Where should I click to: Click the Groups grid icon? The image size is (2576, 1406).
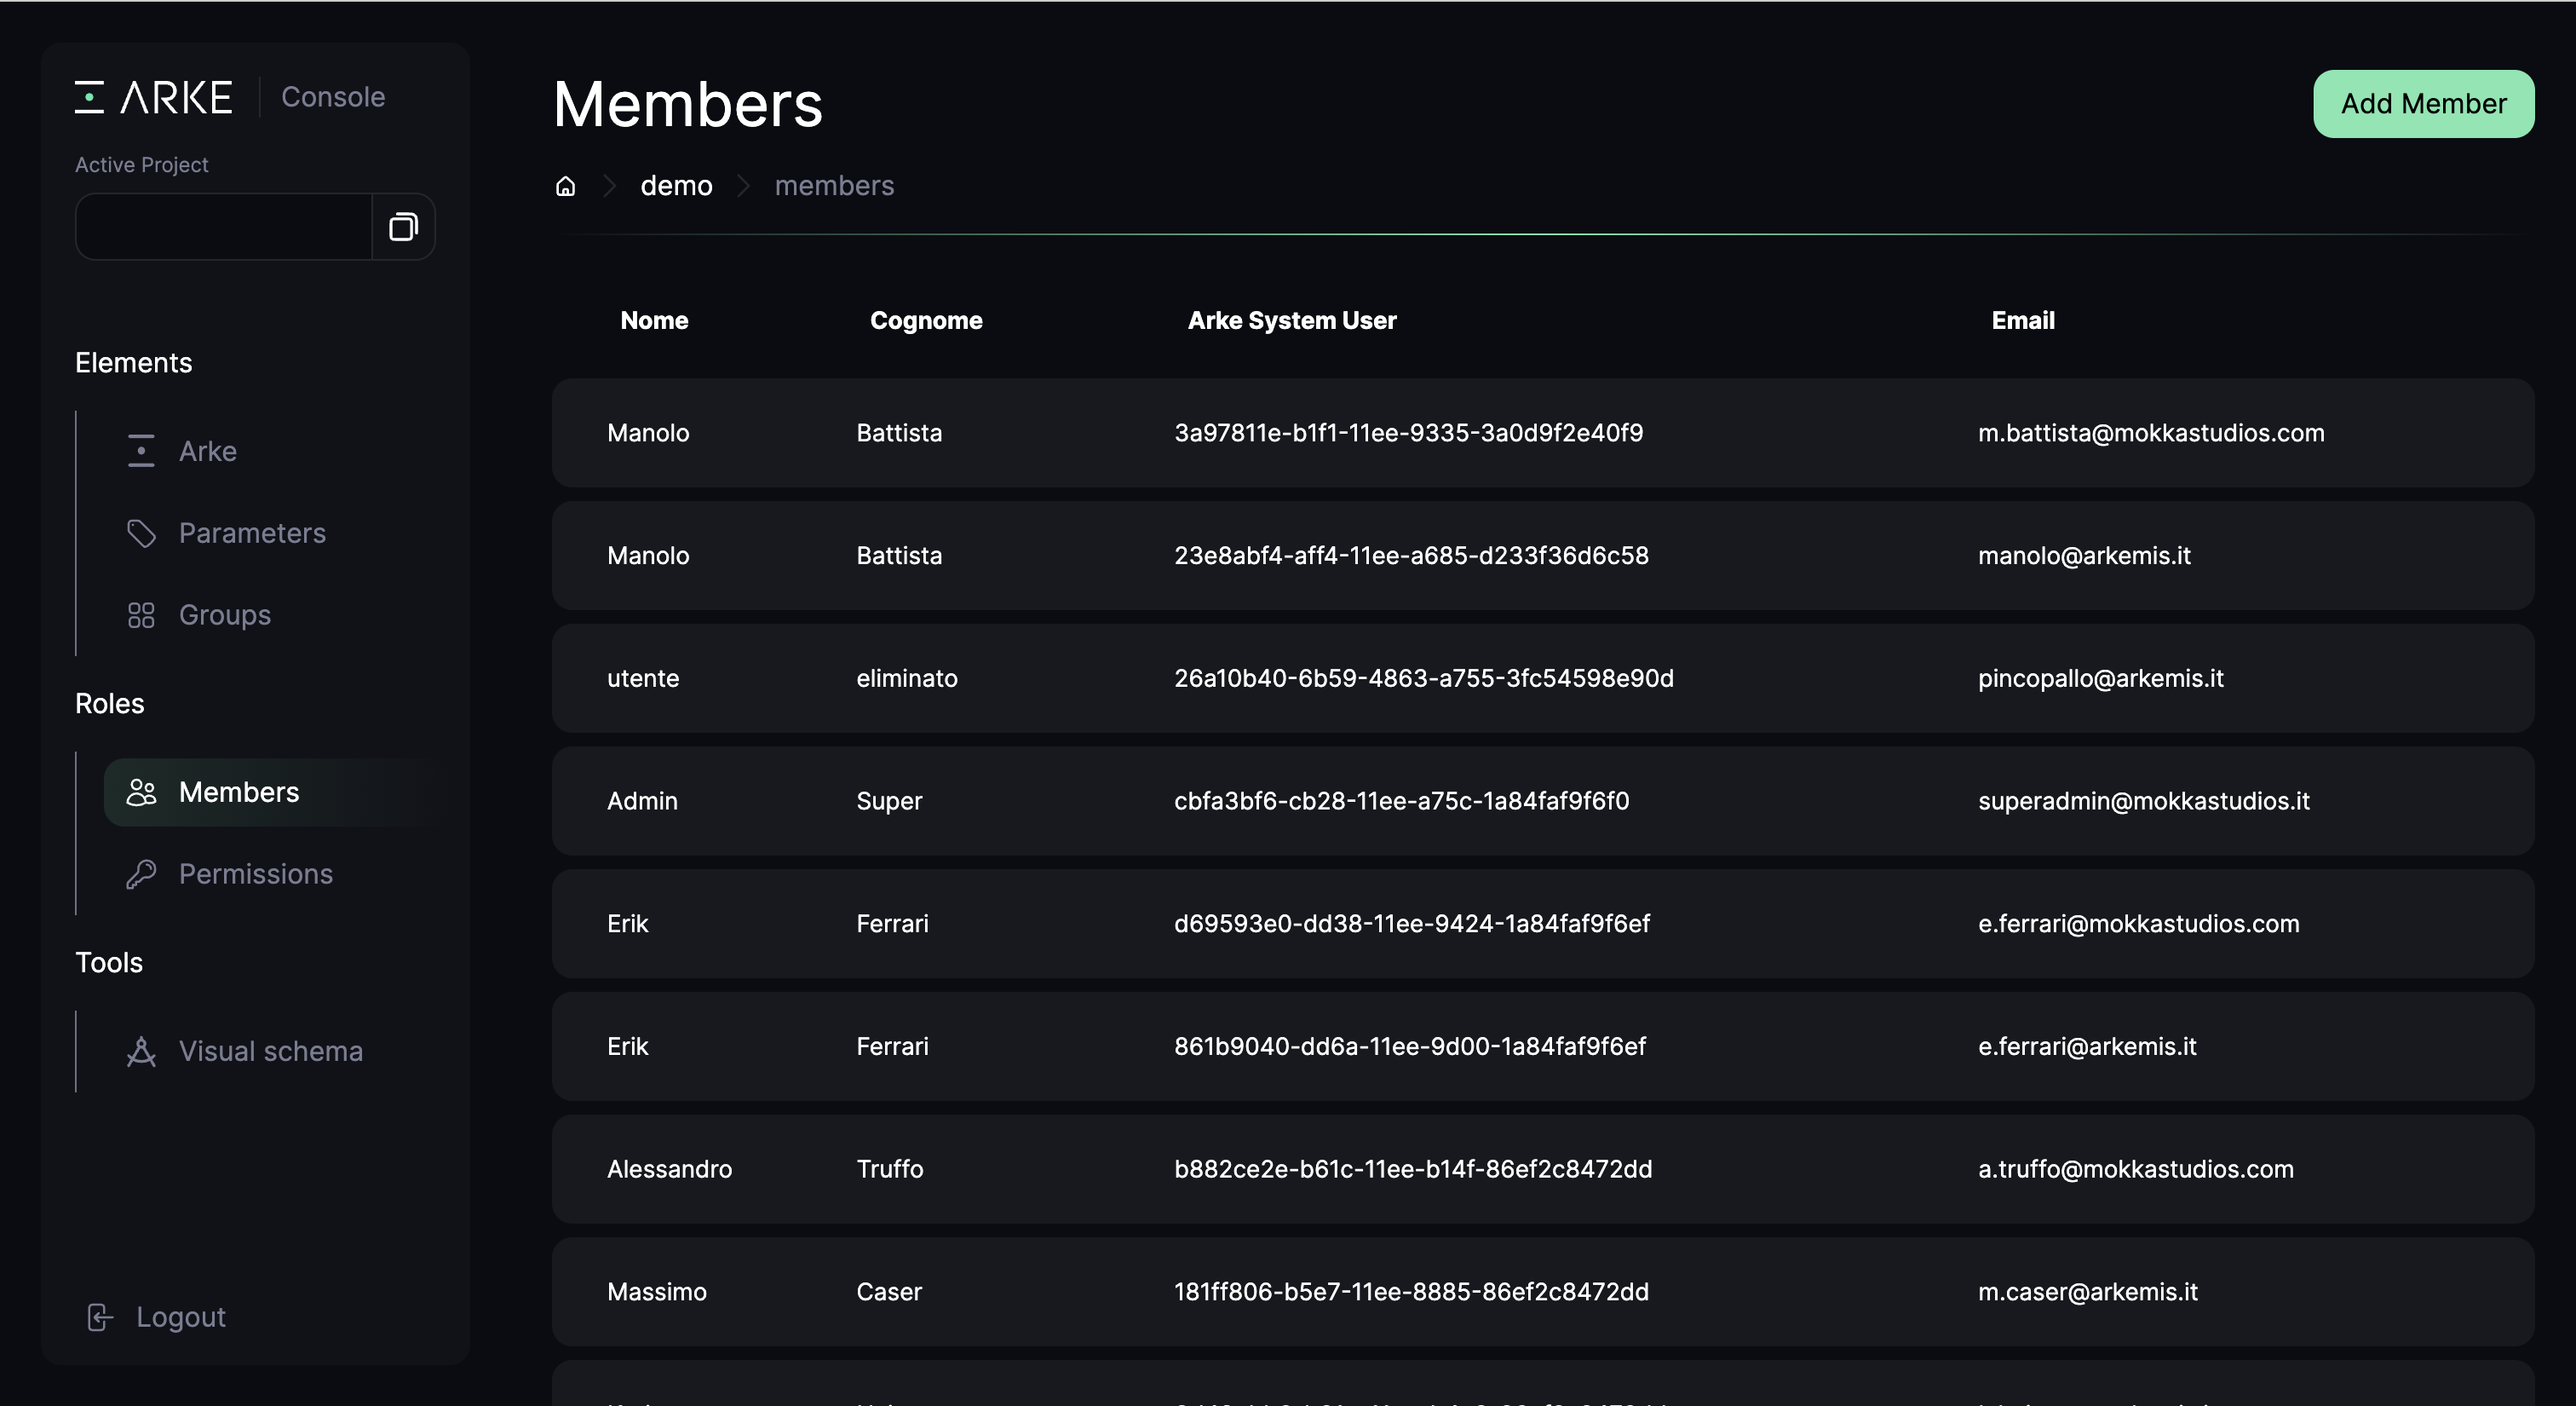(141, 615)
